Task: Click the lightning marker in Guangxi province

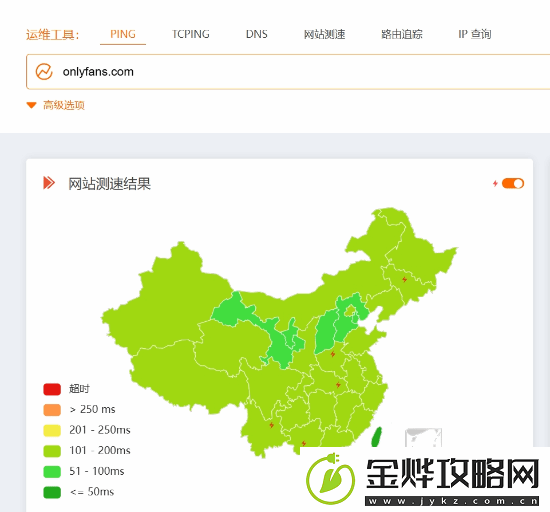Action: tap(304, 444)
